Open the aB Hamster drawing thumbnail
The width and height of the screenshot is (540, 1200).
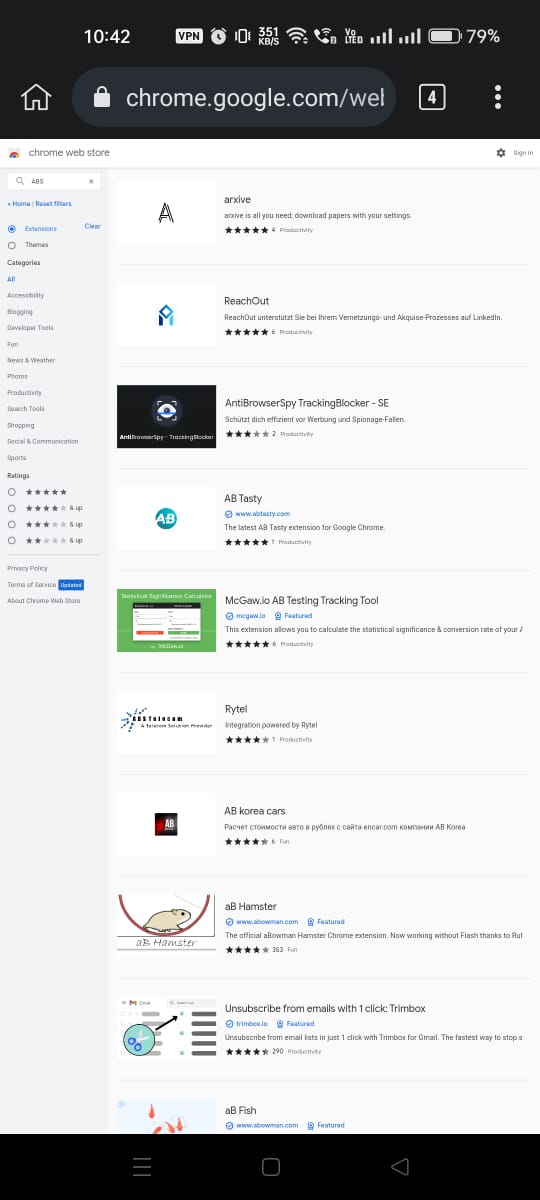[166, 926]
